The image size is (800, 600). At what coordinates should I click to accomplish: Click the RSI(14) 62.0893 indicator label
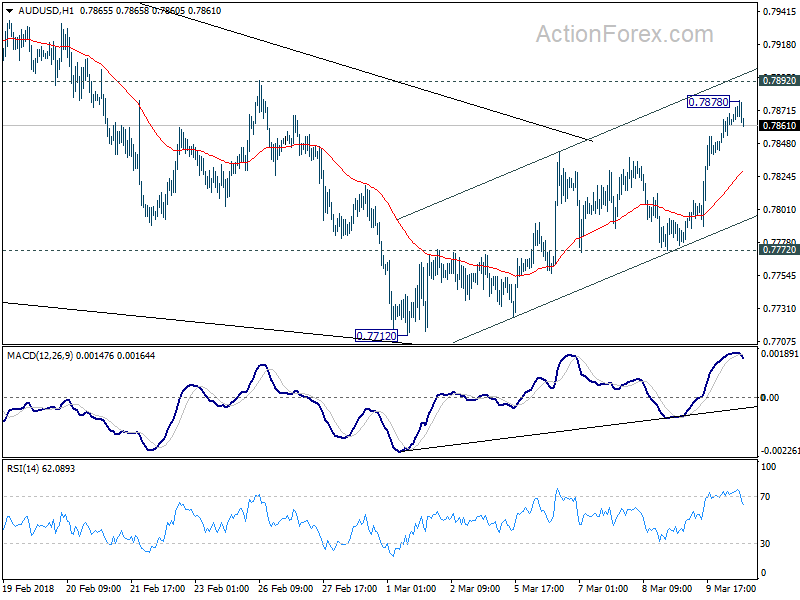coord(41,468)
